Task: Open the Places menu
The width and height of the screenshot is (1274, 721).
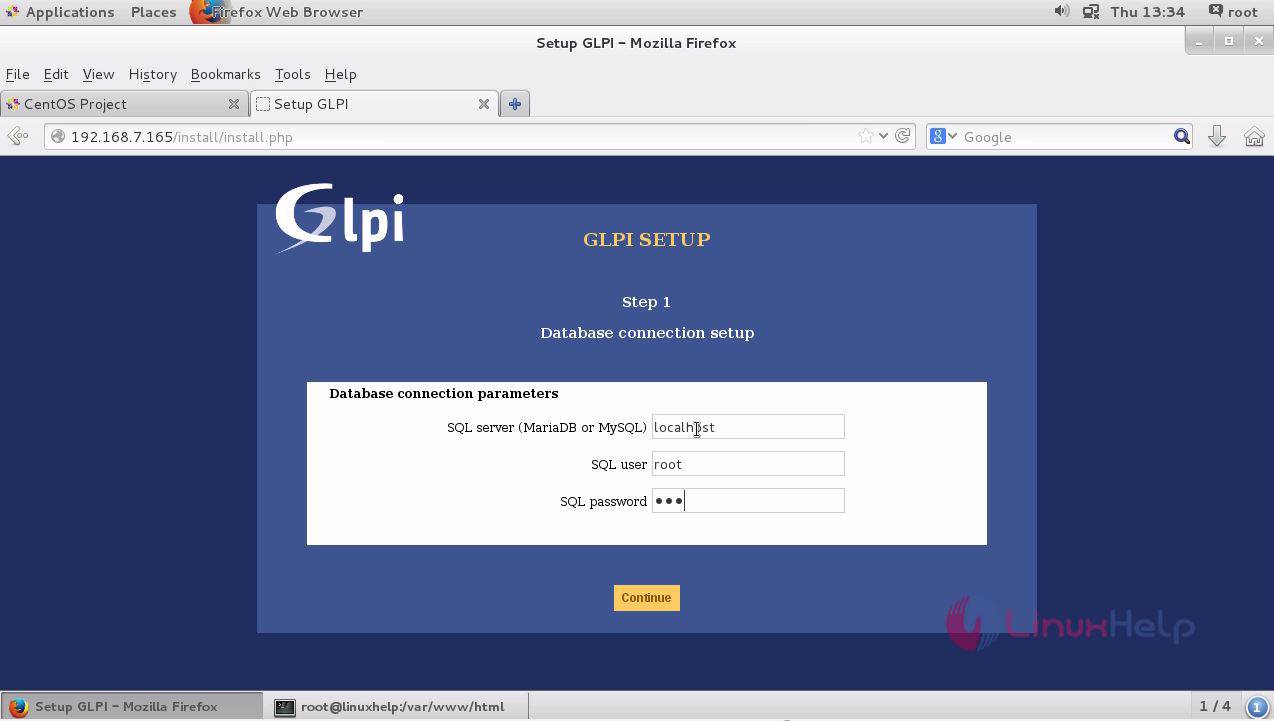Action: pos(153,12)
